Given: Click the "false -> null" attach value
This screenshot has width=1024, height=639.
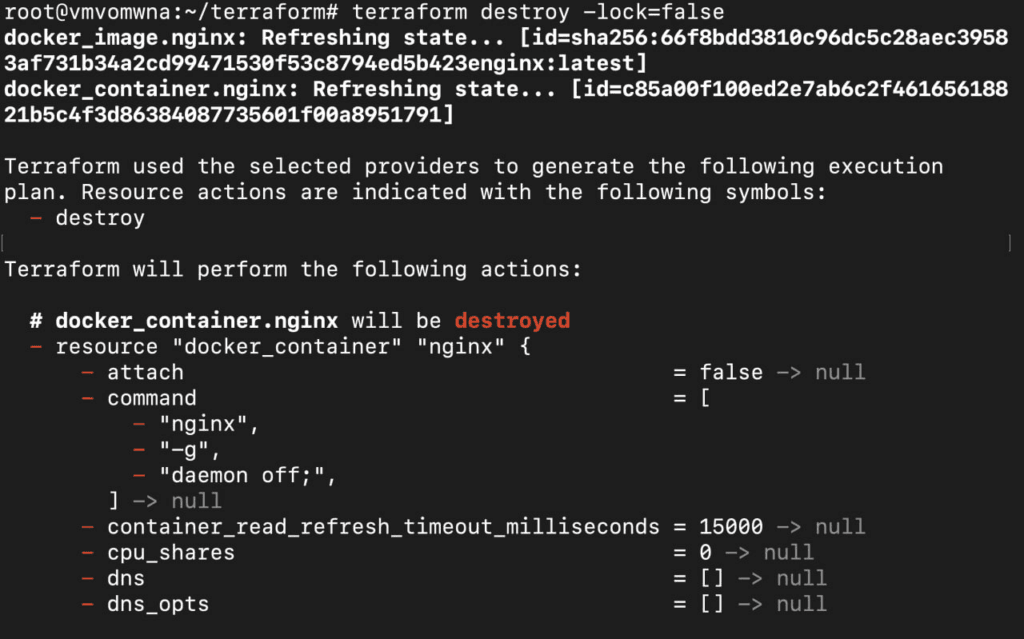Looking at the screenshot, I should tap(768, 373).
